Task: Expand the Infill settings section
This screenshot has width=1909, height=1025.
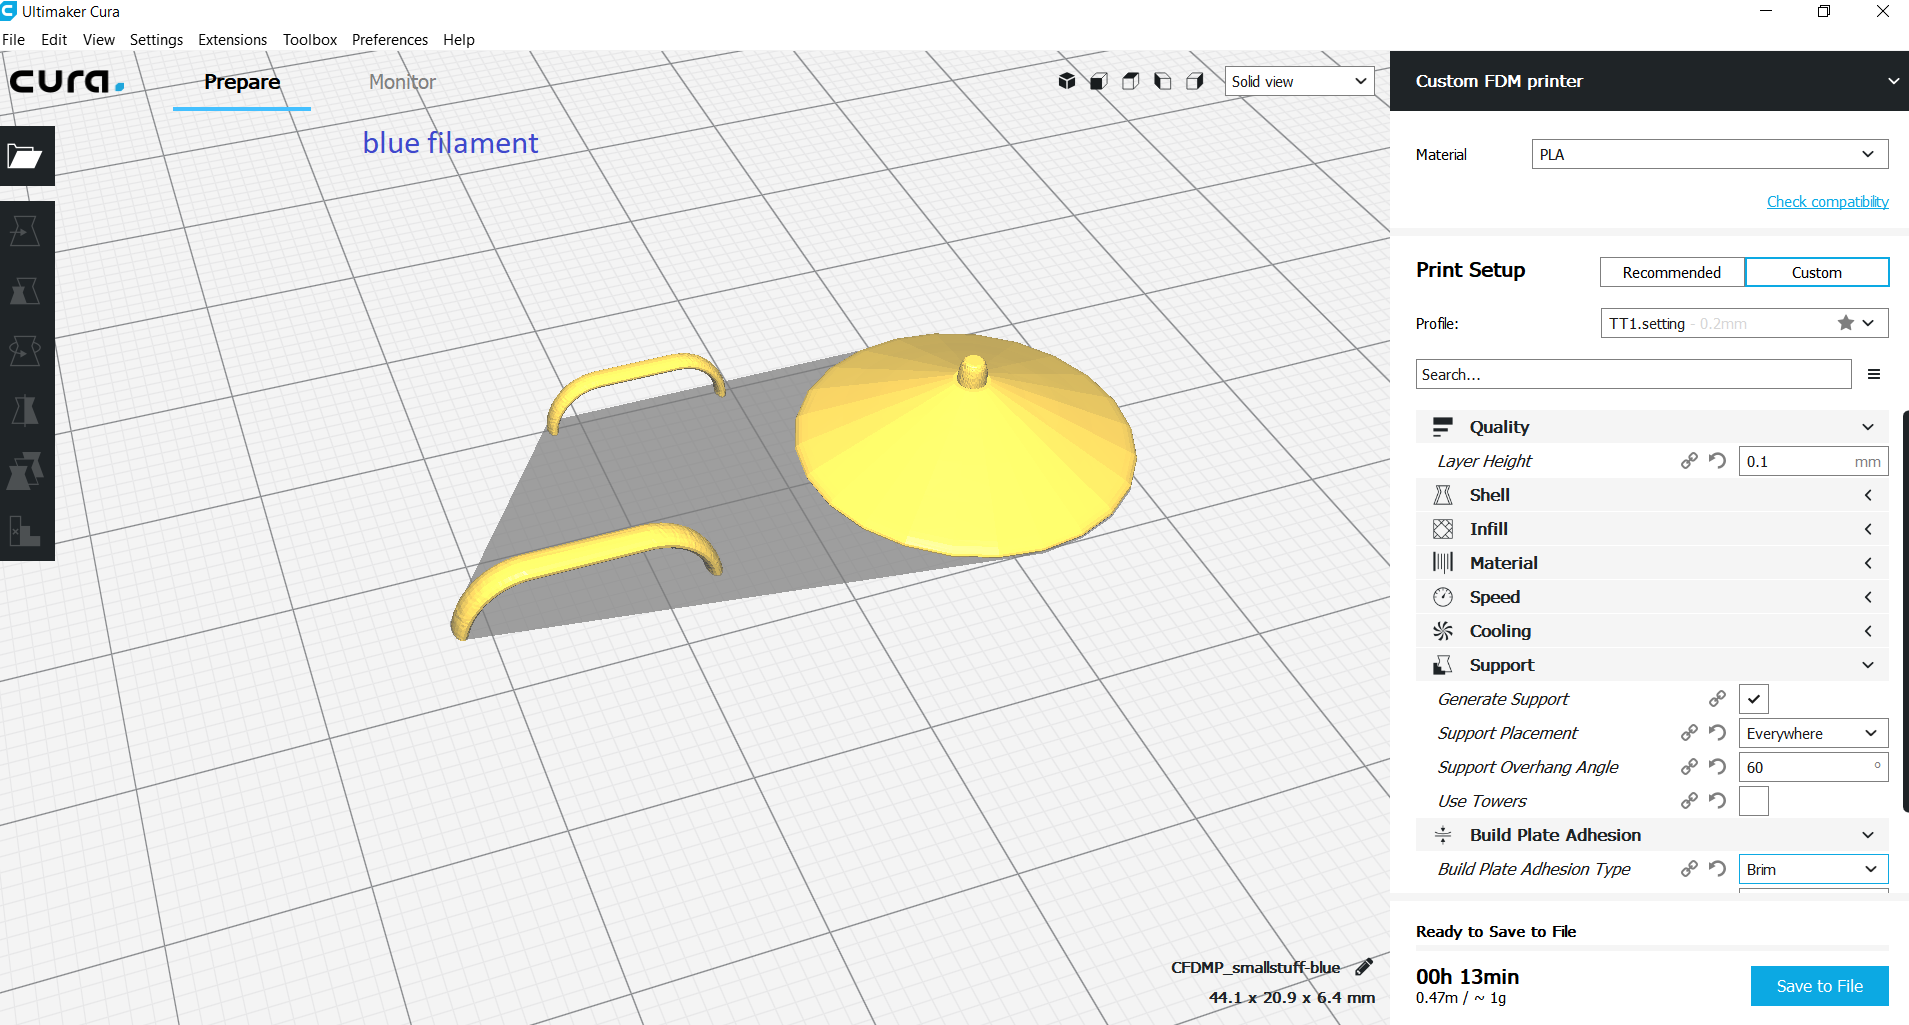Action: (x=1652, y=529)
